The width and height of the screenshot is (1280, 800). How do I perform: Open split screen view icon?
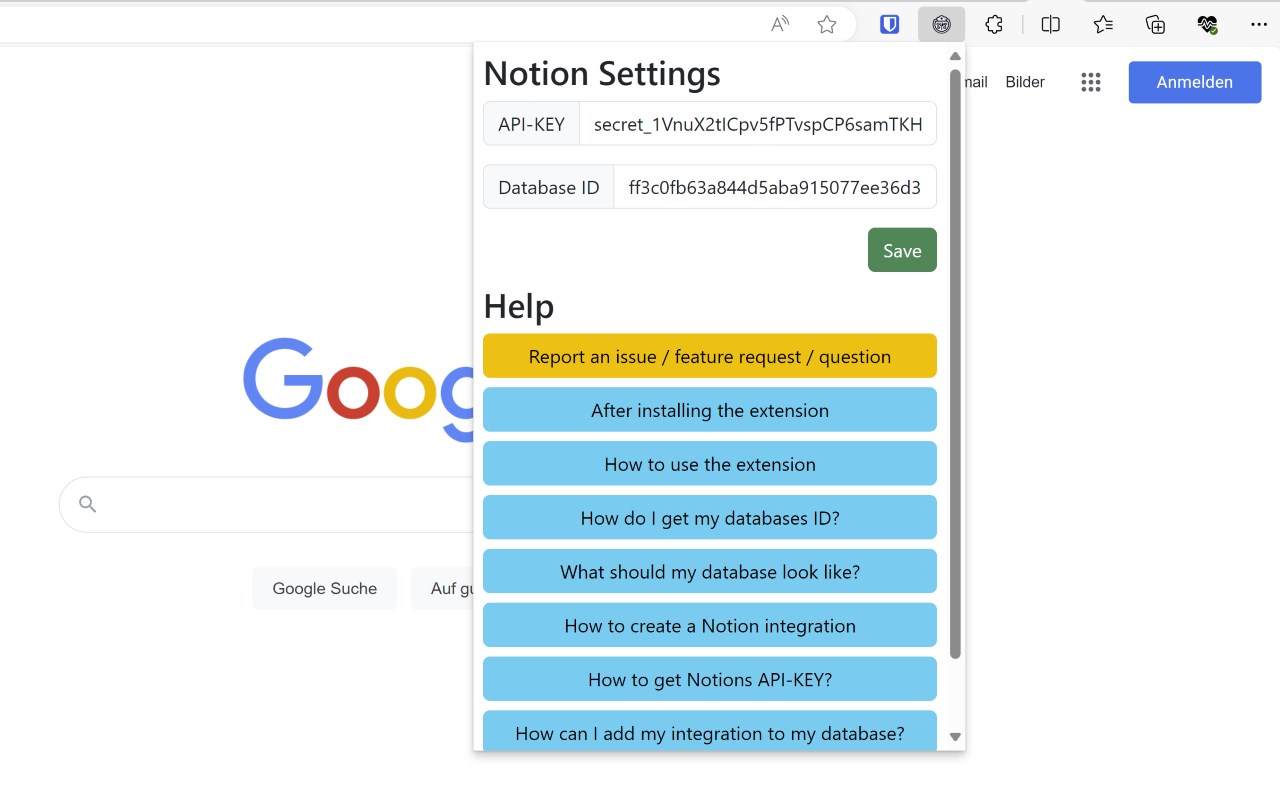[1051, 25]
